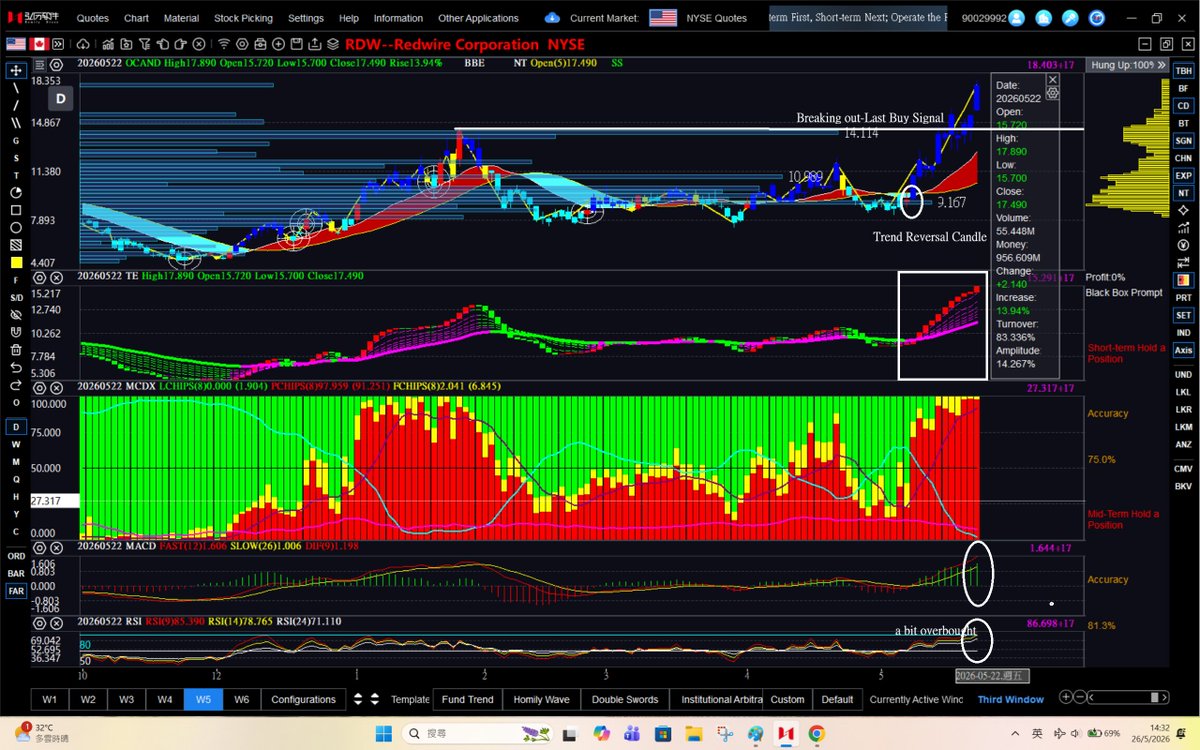Screen dimensions: 1200x750
Task: Select the circle drawing tool
Action: pos(16,227)
